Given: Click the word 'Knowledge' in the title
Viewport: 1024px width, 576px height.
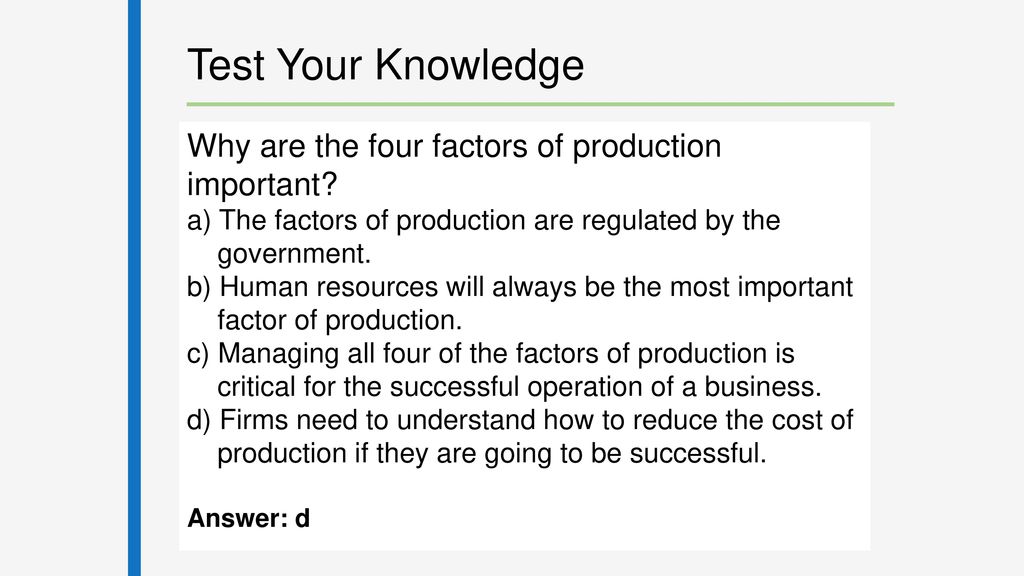Looking at the screenshot, I should [x=479, y=65].
